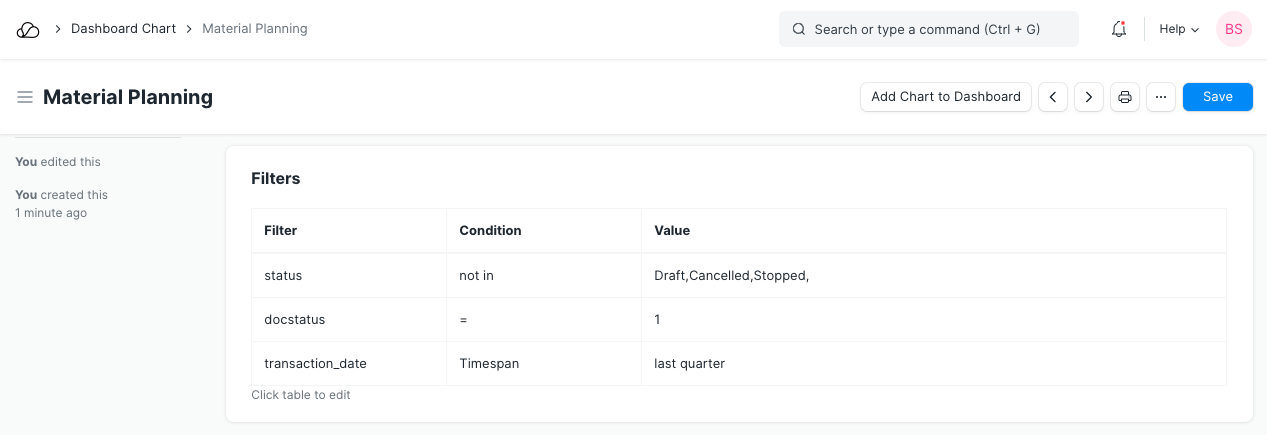The height and width of the screenshot is (435, 1267).
Task: Click the 'not in' condition cell
Action: coord(476,275)
